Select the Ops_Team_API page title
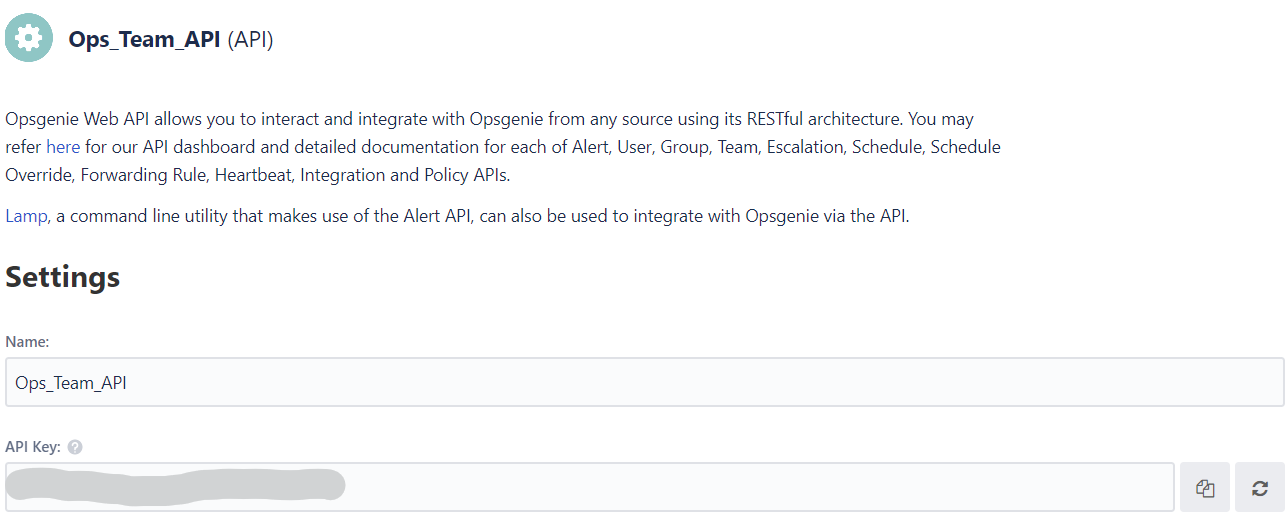Viewport: 1288px width, 516px height. (145, 40)
